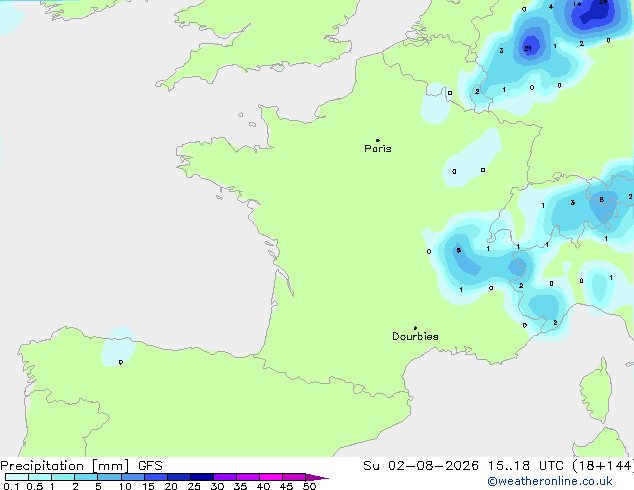Image resolution: width=634 pixels, height=490 pixels.
Task: Click the GFS model label
Action: coord(150,466)
